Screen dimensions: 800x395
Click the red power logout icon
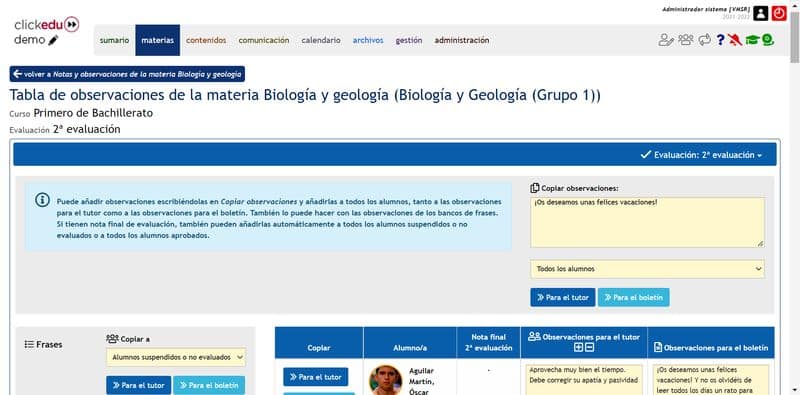tap(779, 13)
